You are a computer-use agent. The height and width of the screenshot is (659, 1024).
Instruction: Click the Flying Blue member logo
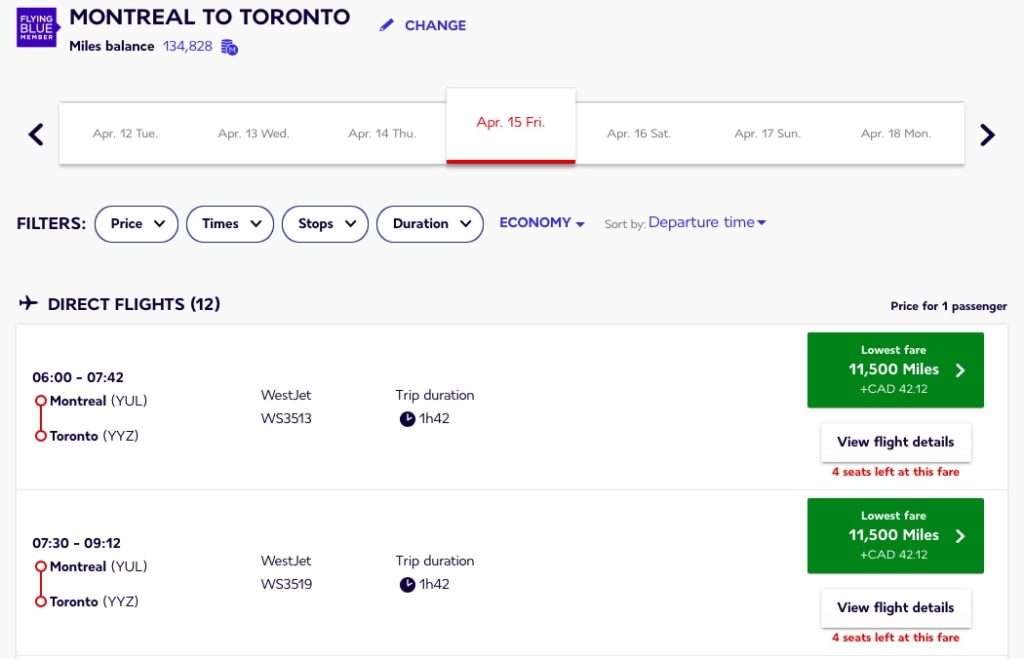pyautogui.click(x=36, y=29)
